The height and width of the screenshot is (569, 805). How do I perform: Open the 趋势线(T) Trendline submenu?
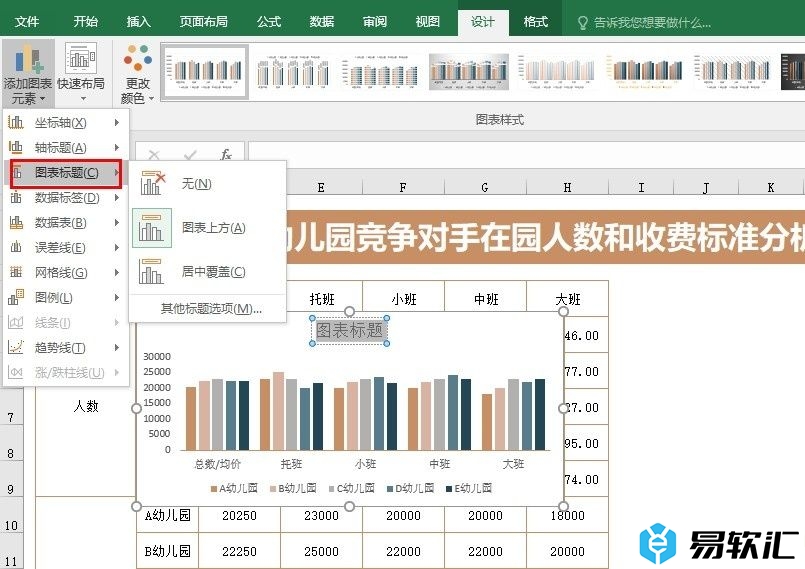point(66,348)
